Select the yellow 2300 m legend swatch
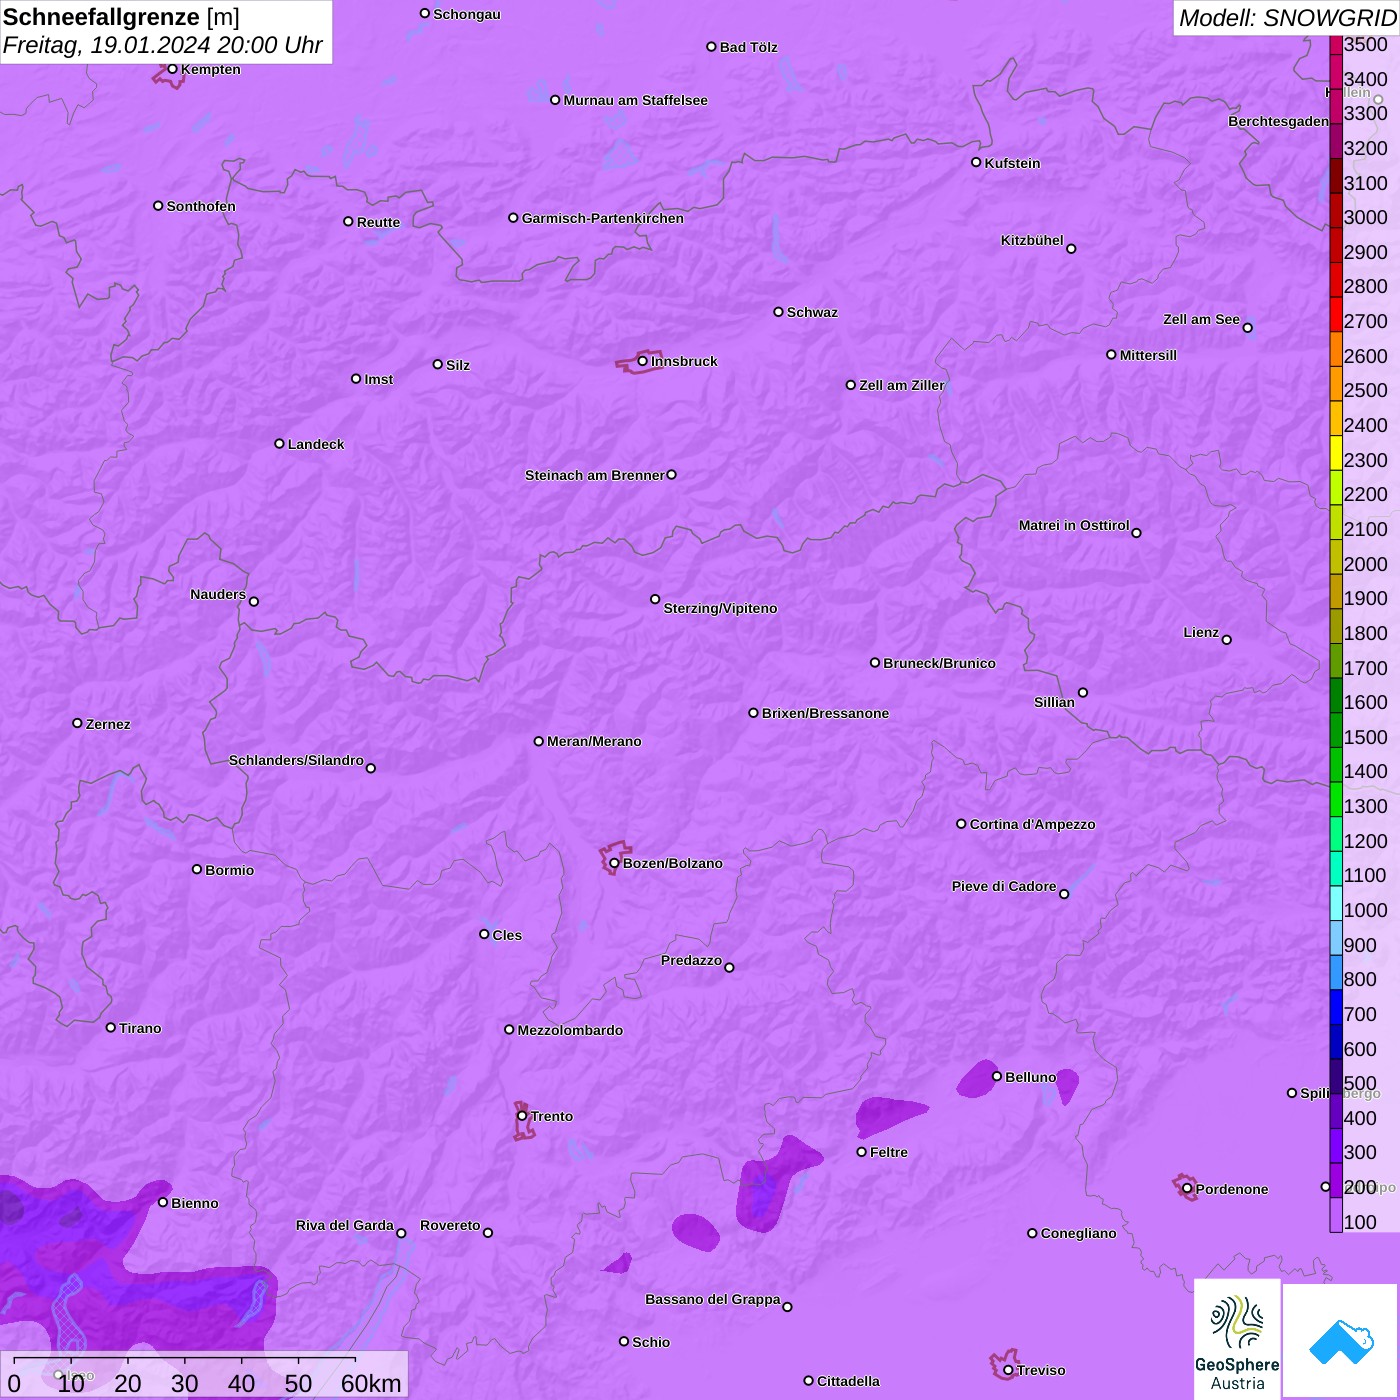The image size is (1400, 1400). (1336, 453)
